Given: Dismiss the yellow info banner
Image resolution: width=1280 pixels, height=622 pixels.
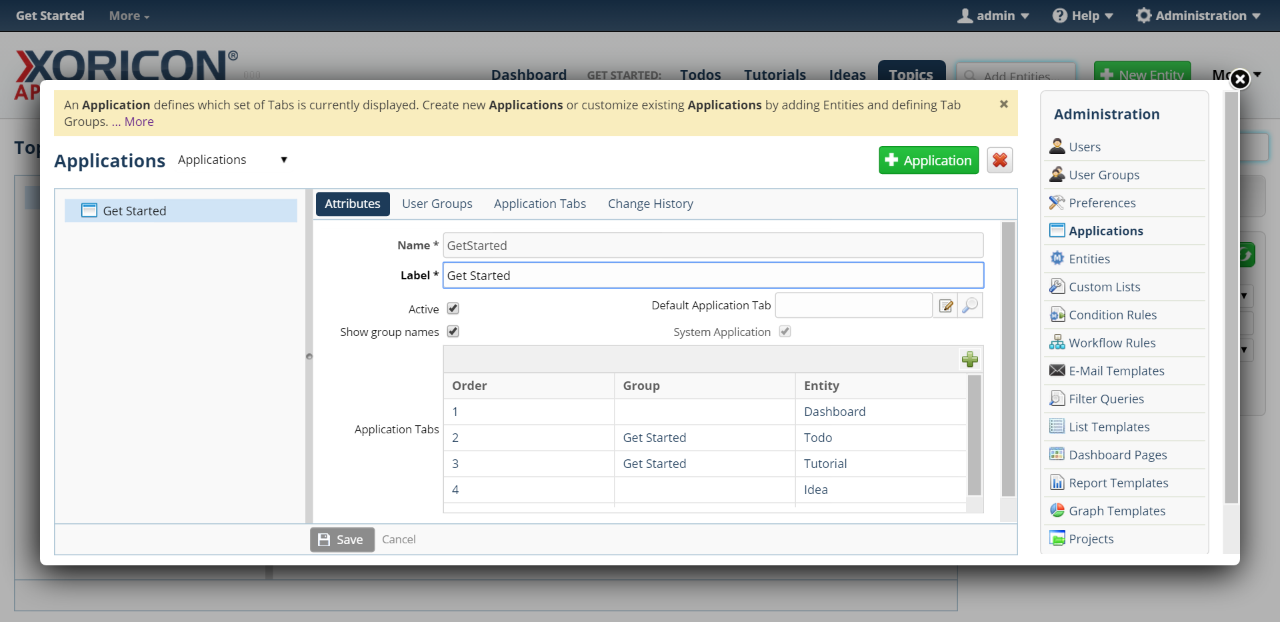Looking at the screenshot, I should coord(1004,104).
